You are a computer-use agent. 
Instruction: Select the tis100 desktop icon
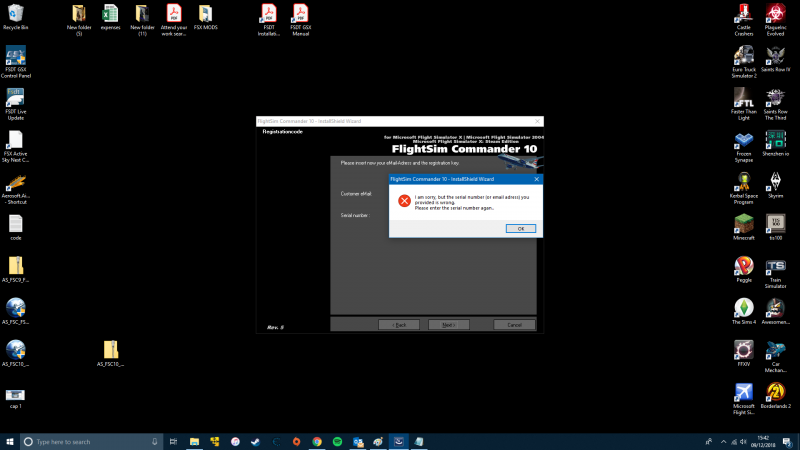coord(775,228)
